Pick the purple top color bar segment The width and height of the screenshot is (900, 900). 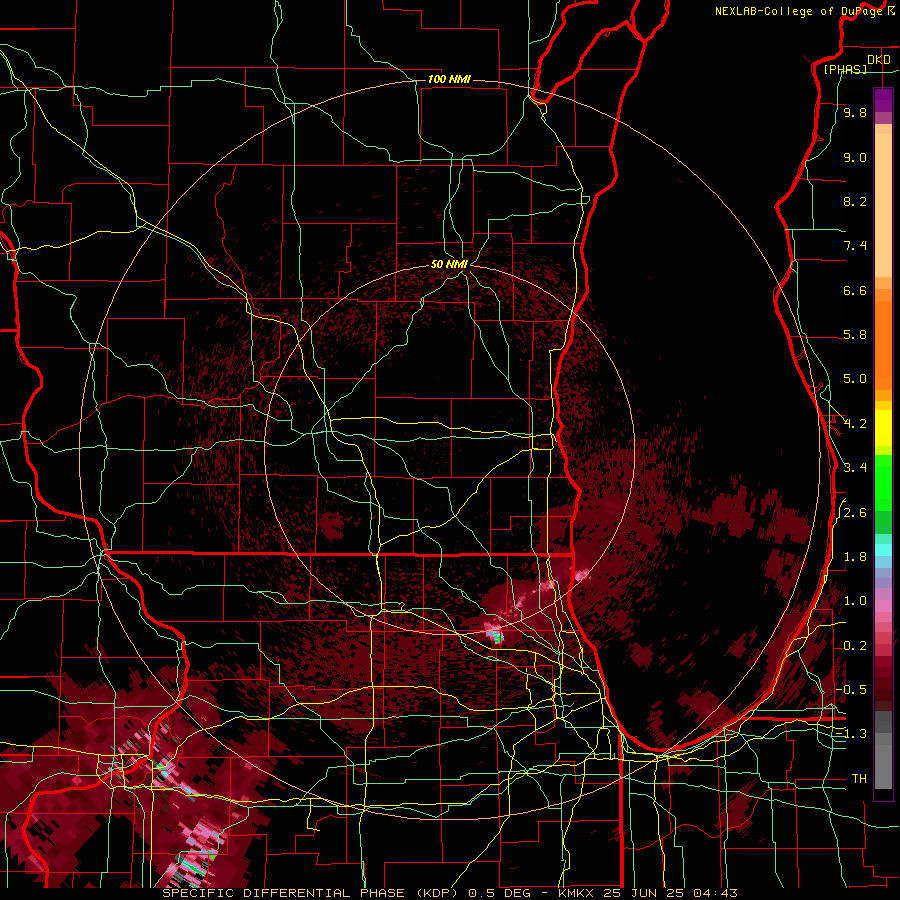pyautogui.click(x=883, y=100)
